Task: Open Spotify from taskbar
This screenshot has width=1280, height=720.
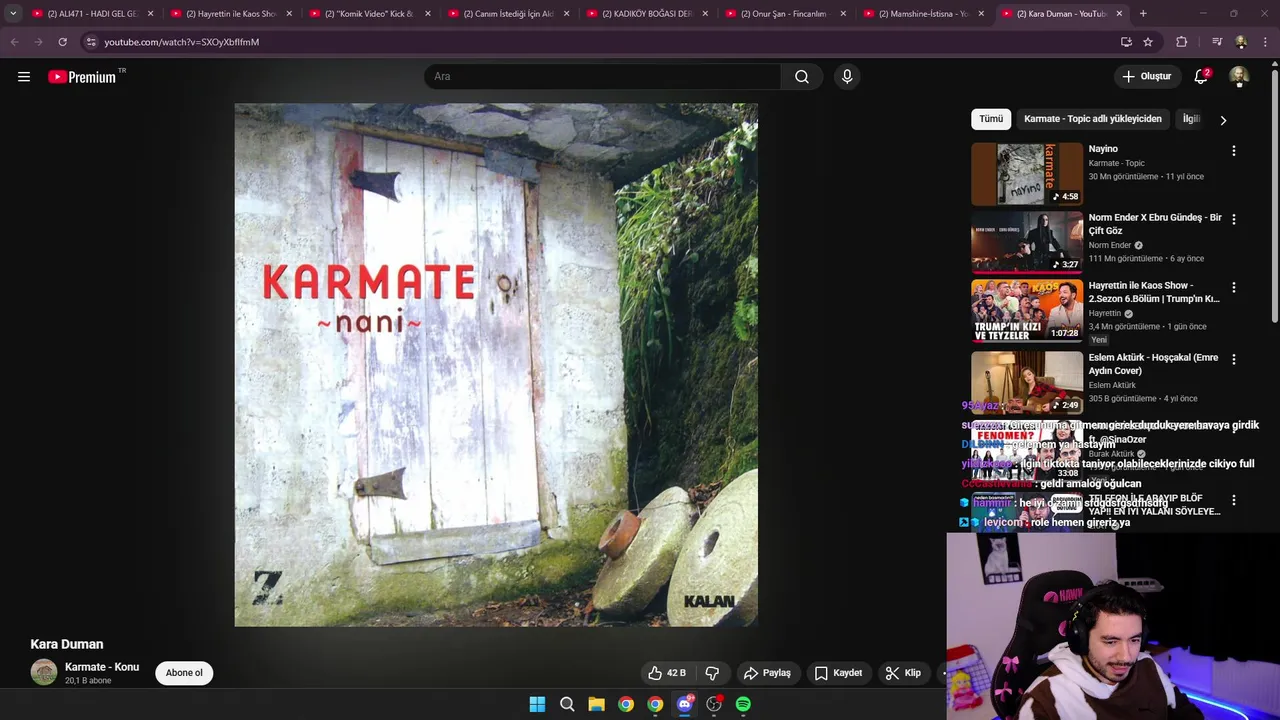Action: (743, 704)
